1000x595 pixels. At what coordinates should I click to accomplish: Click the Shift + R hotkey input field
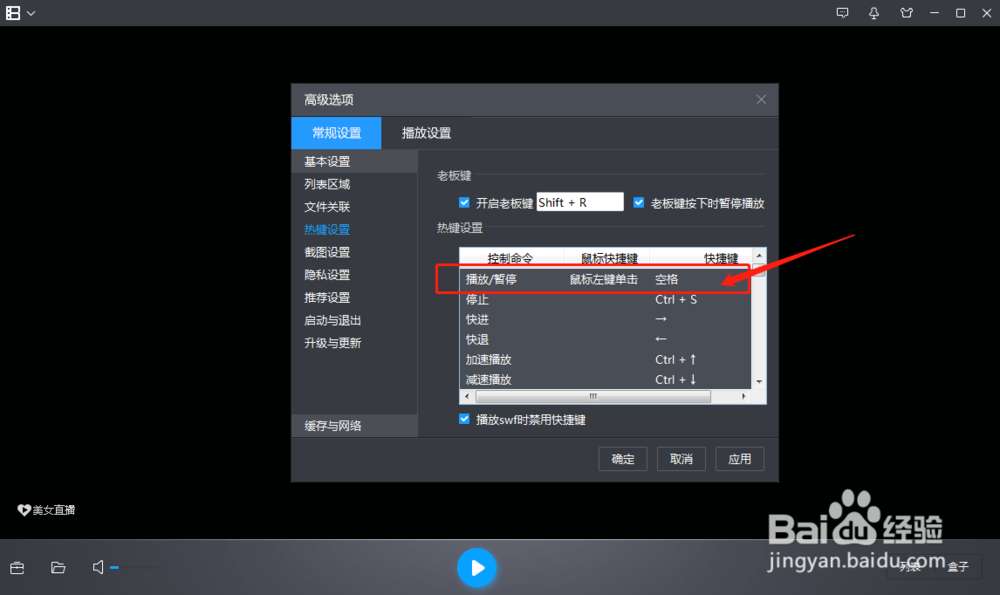point(580,202)
